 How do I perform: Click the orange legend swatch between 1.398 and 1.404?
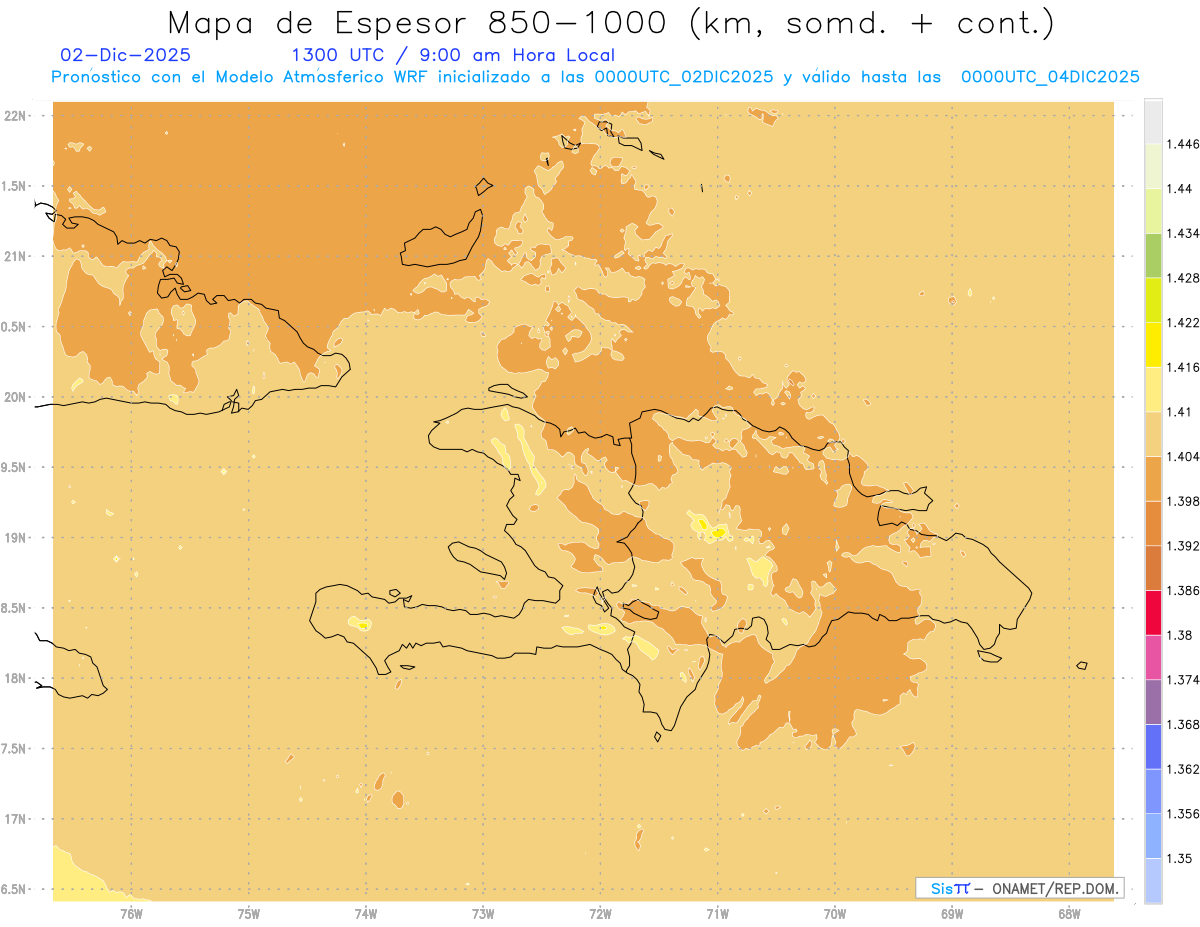(x=1153, y=478)
